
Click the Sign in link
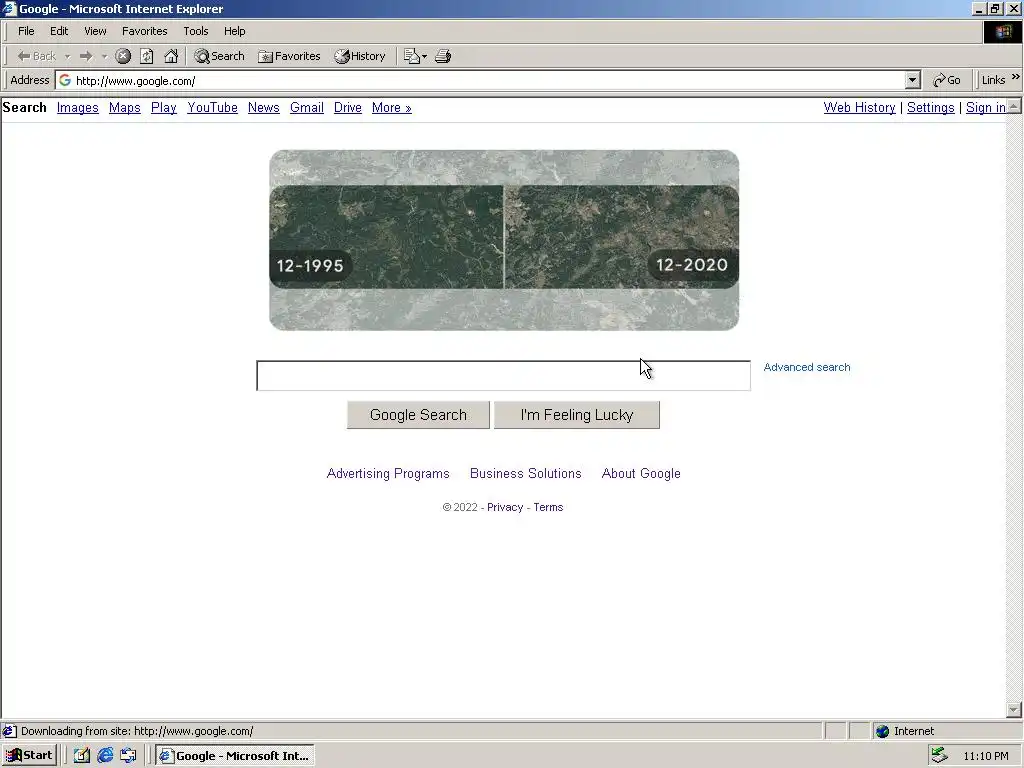(x=985, y=108)
